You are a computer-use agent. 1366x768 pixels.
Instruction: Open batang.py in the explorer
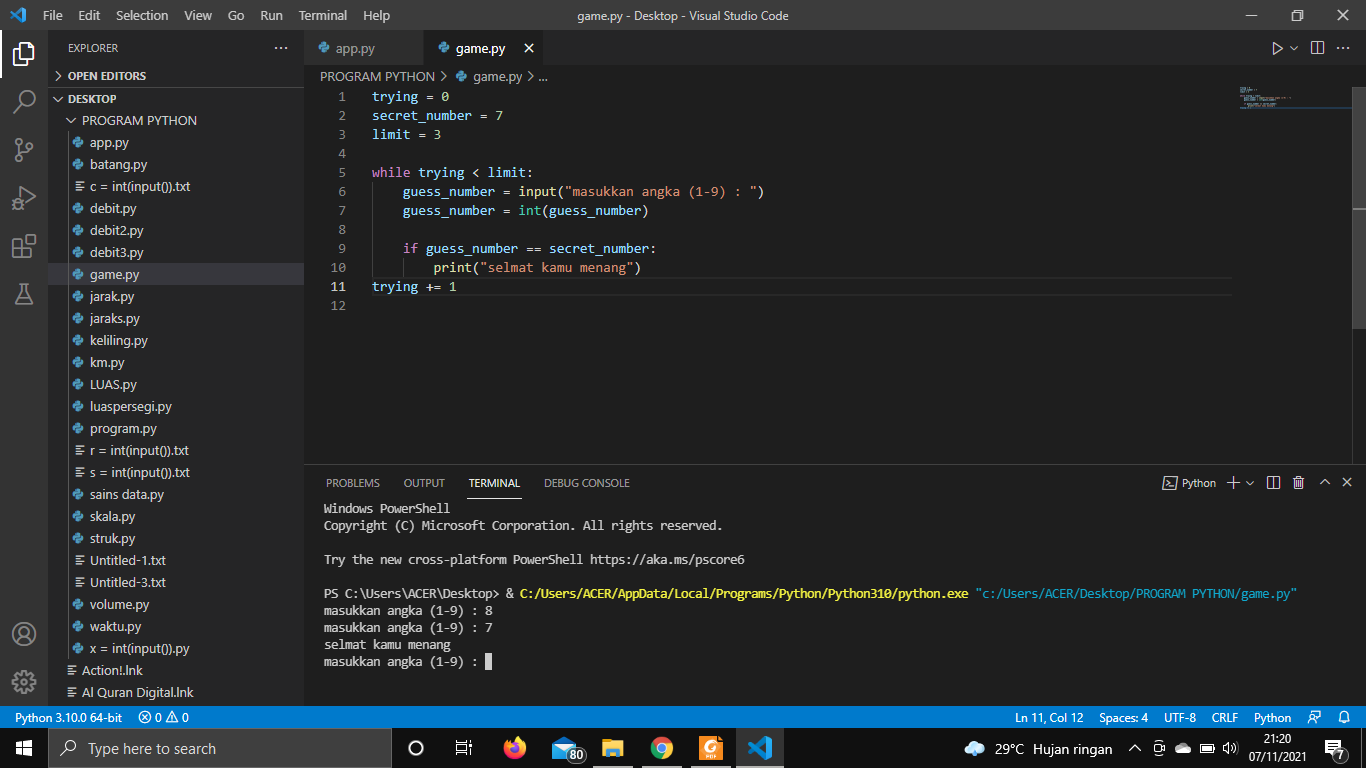(x=176, y=165)
